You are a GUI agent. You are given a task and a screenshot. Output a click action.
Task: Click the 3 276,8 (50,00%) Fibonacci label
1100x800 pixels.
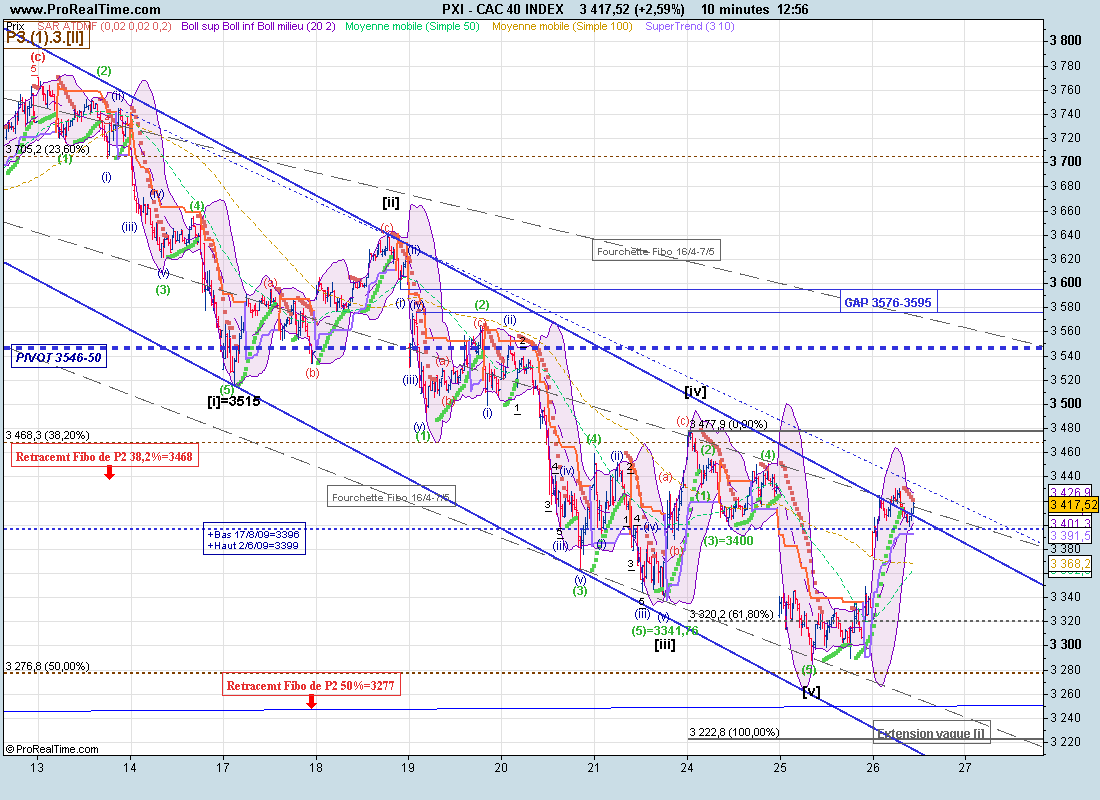pyautogui.click(x=48, y=666)
